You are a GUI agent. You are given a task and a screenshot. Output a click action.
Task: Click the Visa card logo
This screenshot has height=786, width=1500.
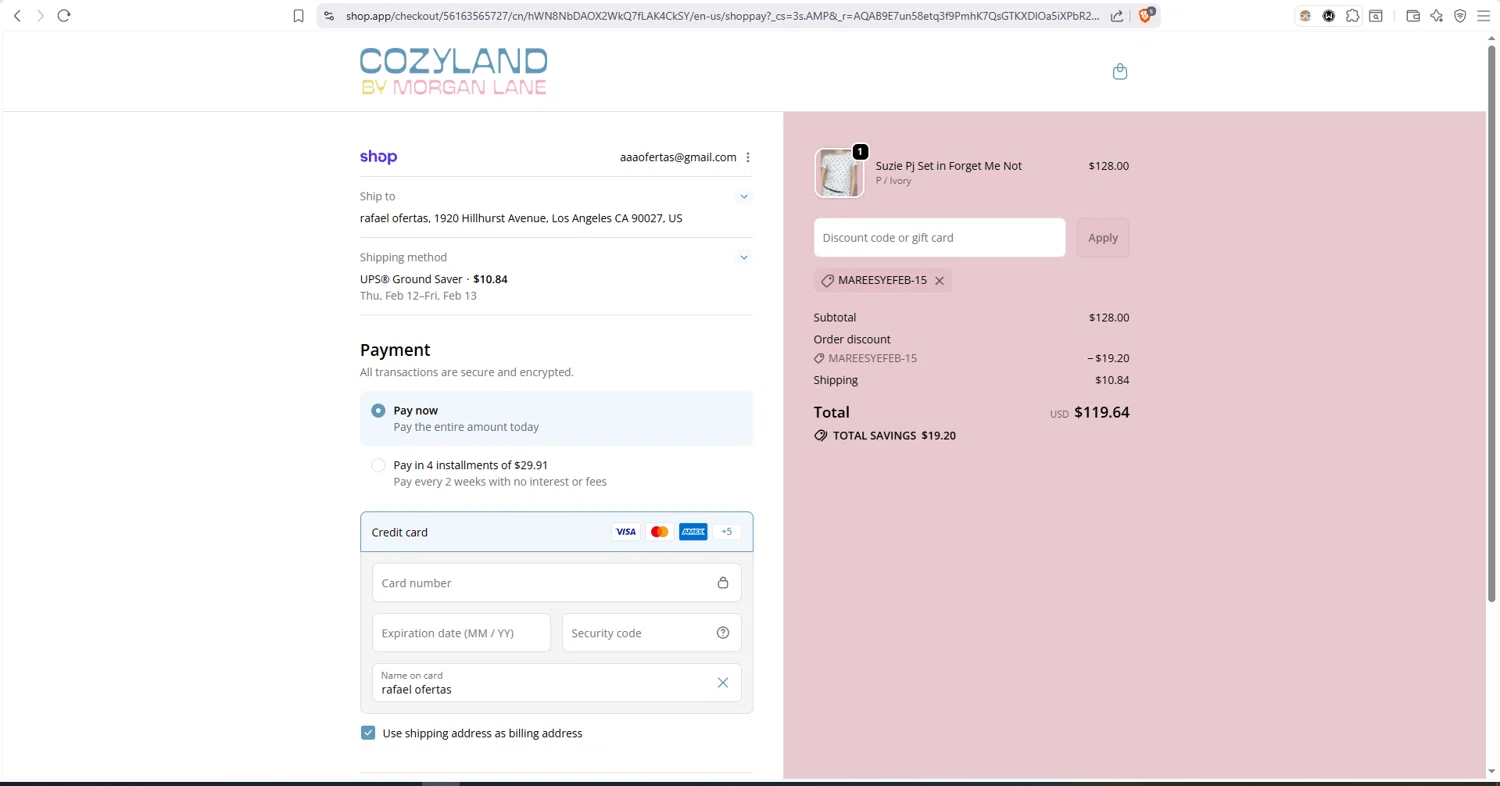click(626, 532)
